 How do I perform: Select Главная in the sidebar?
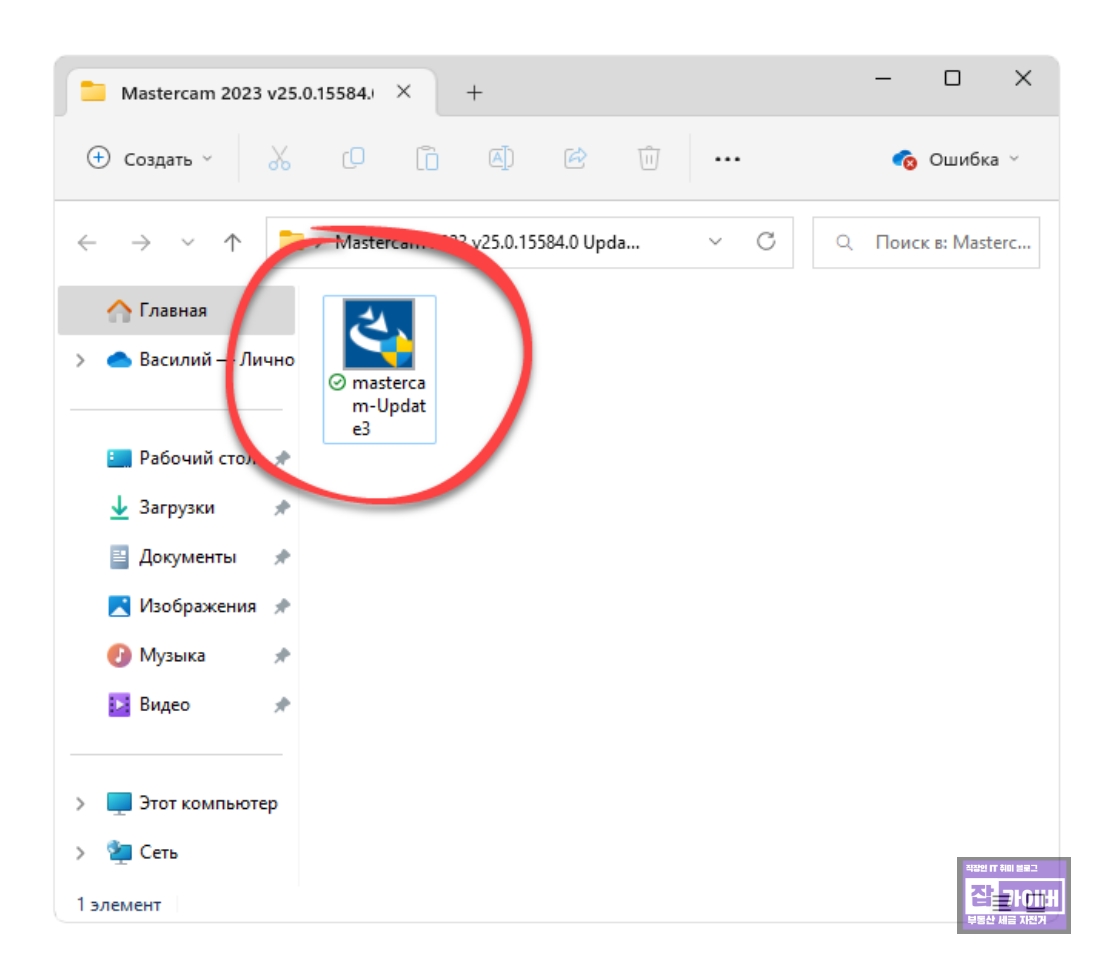[176, 311]
